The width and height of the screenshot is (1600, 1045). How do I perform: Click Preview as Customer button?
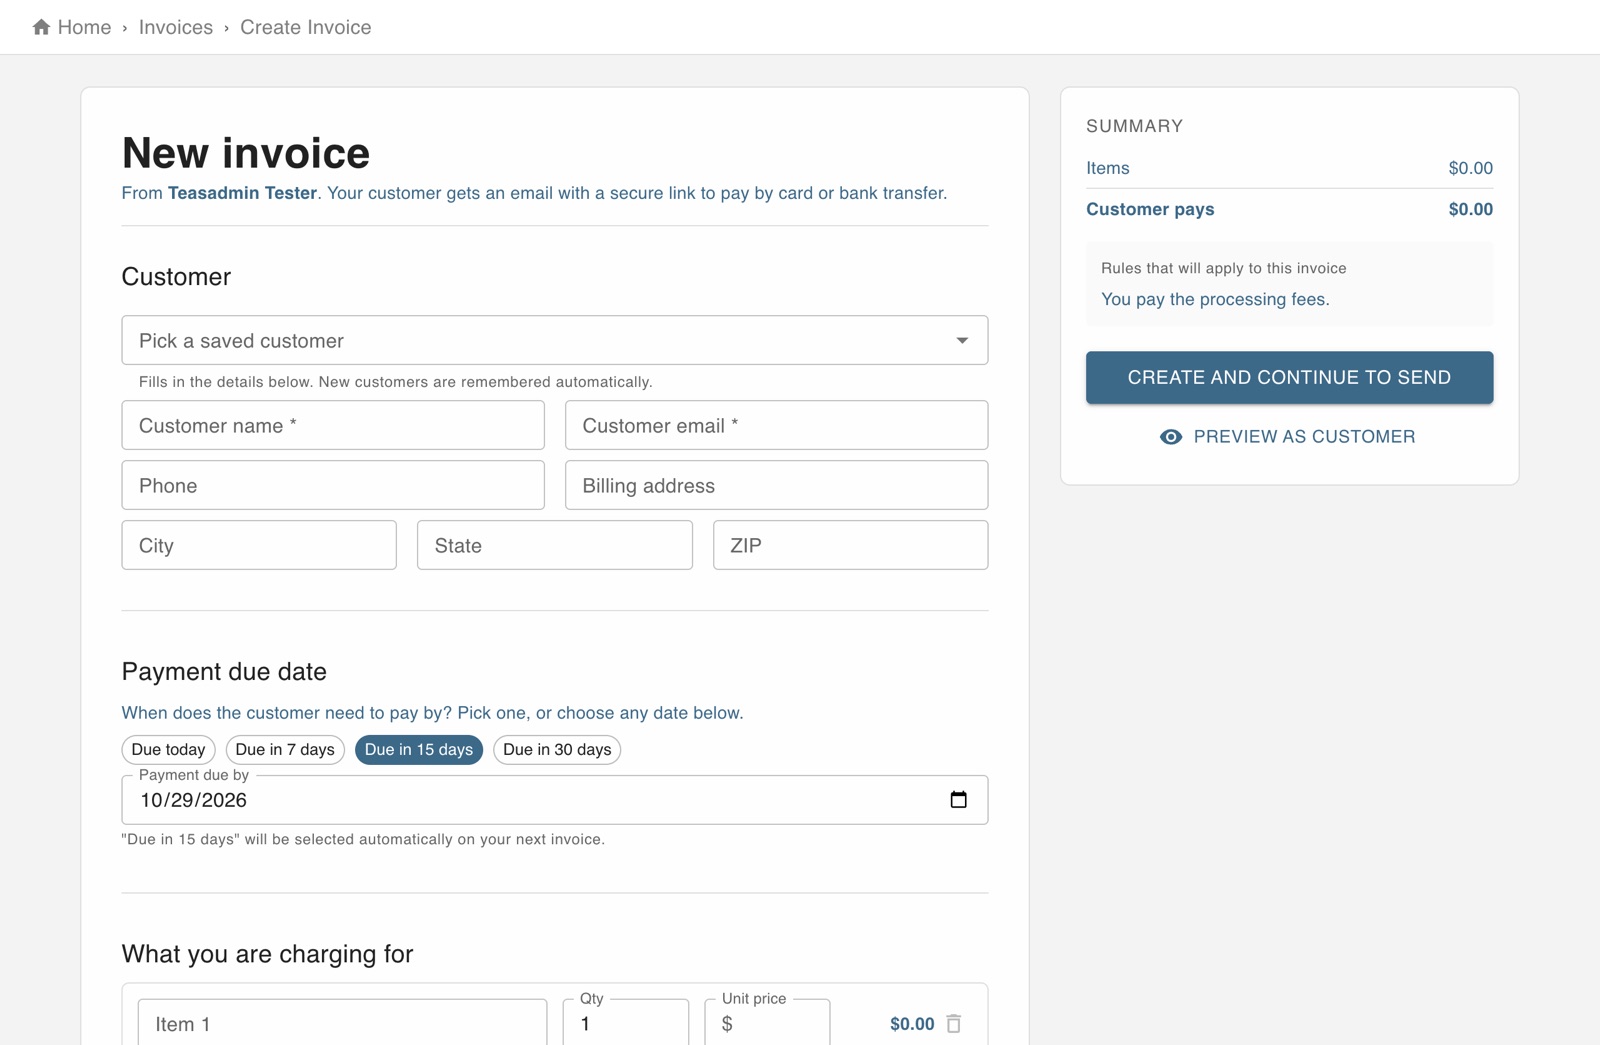pyautogui.click(x=1289, y=437)
